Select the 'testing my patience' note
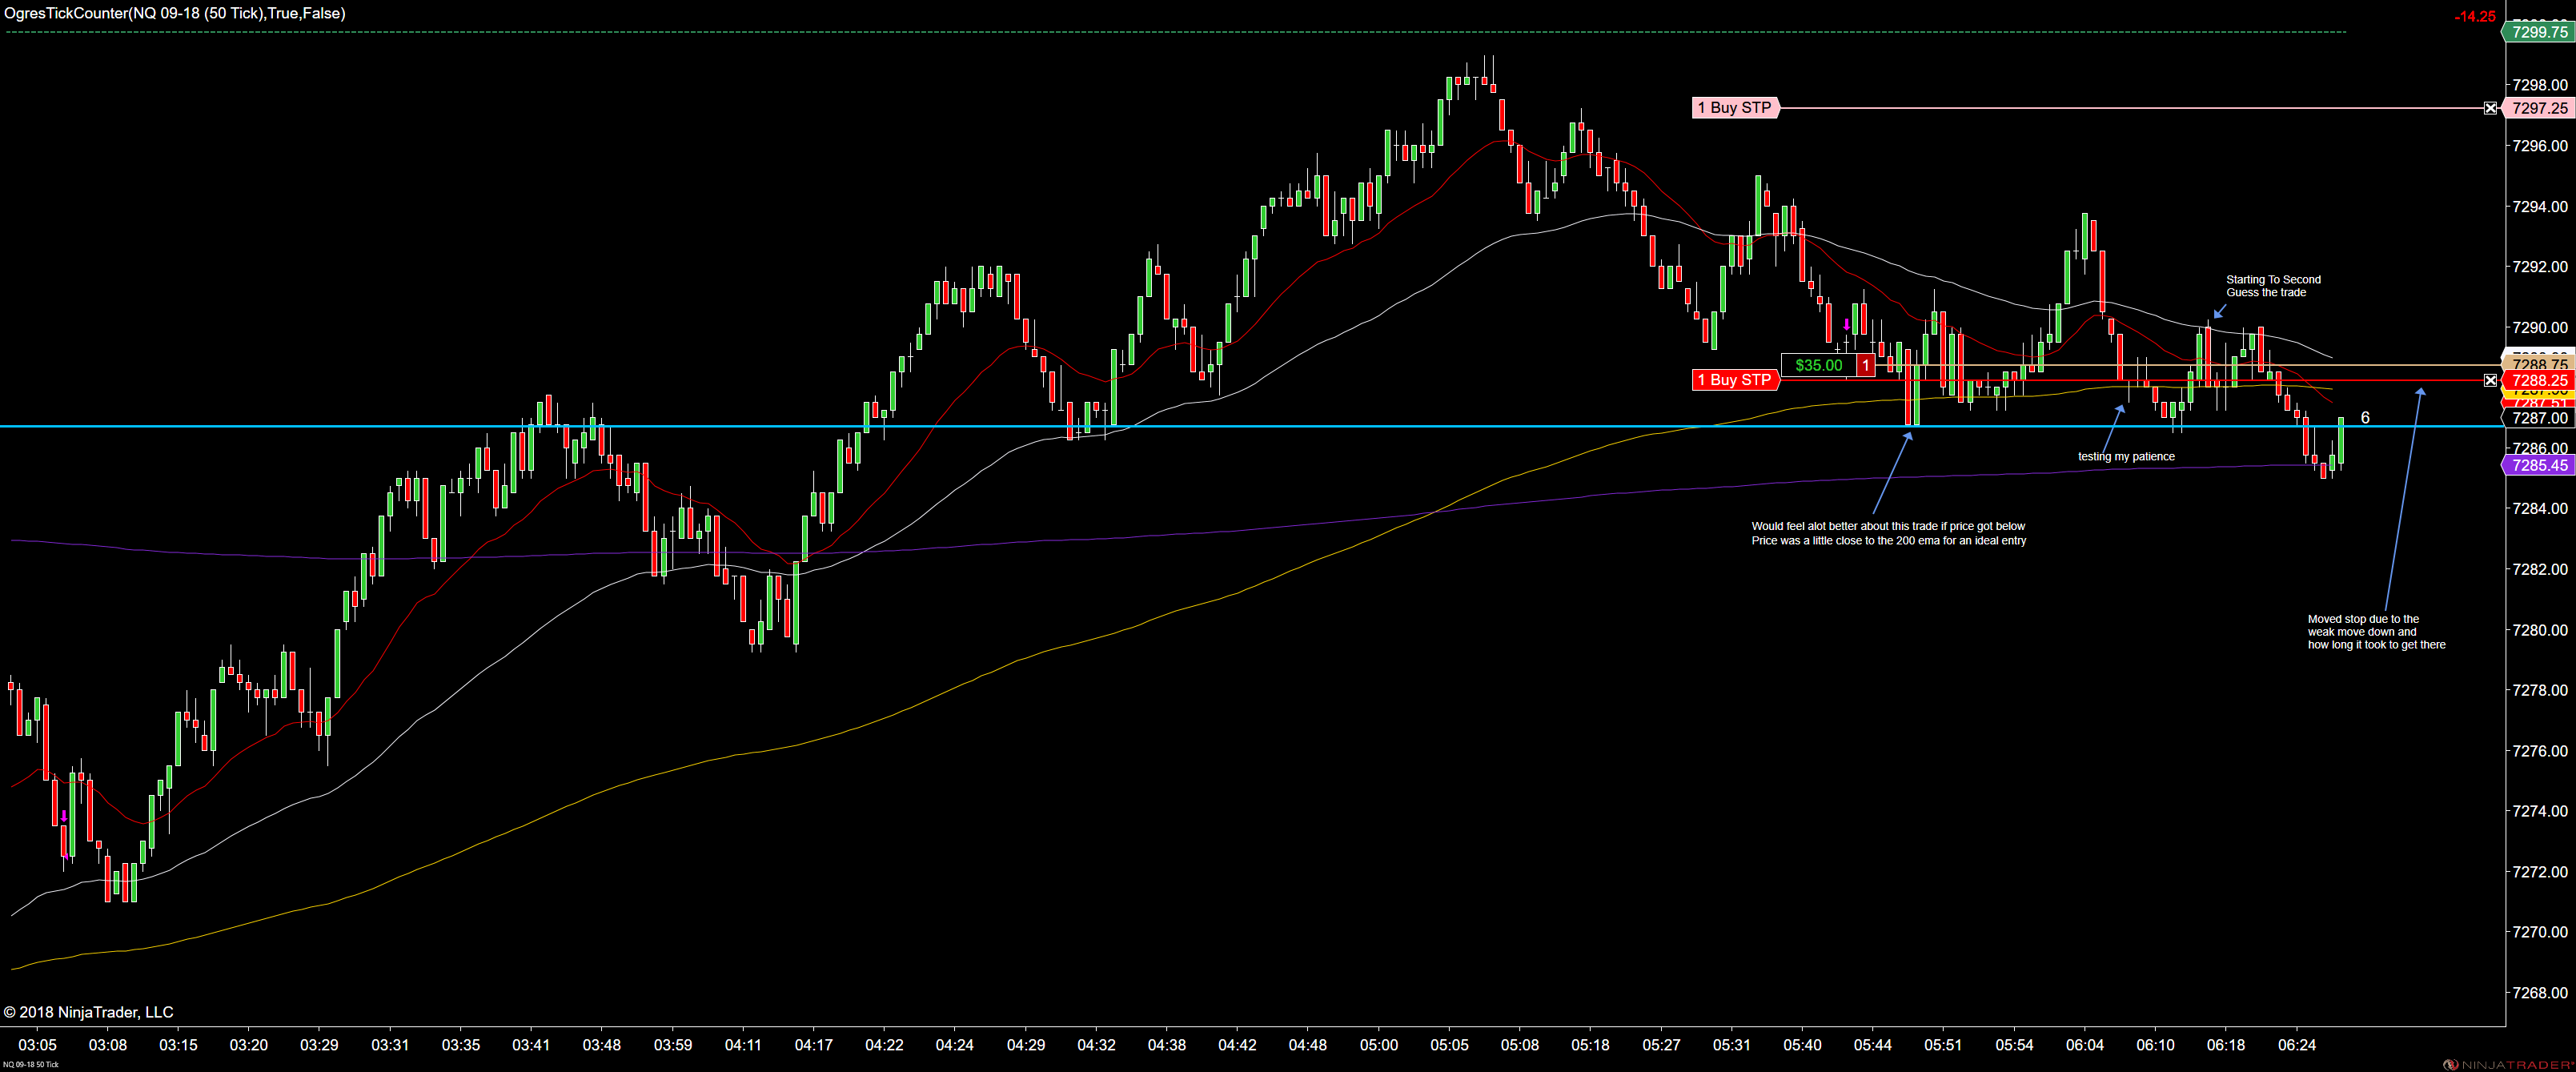The height and width of the screenshot is (1072, 2576). tap(2126, 457)
